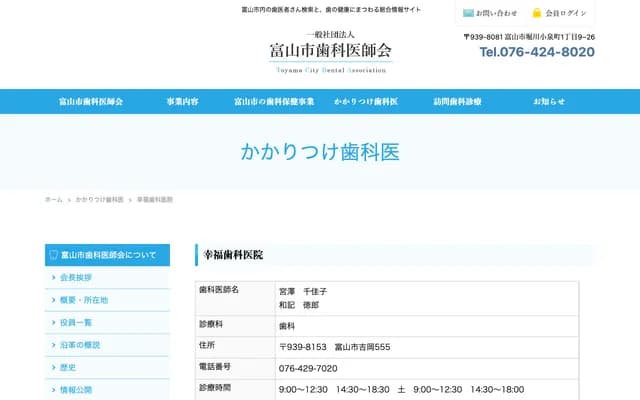Click the envelope icon next to お問い合わせ
Viewport: 640px width, 400px height.
[468, 13]
